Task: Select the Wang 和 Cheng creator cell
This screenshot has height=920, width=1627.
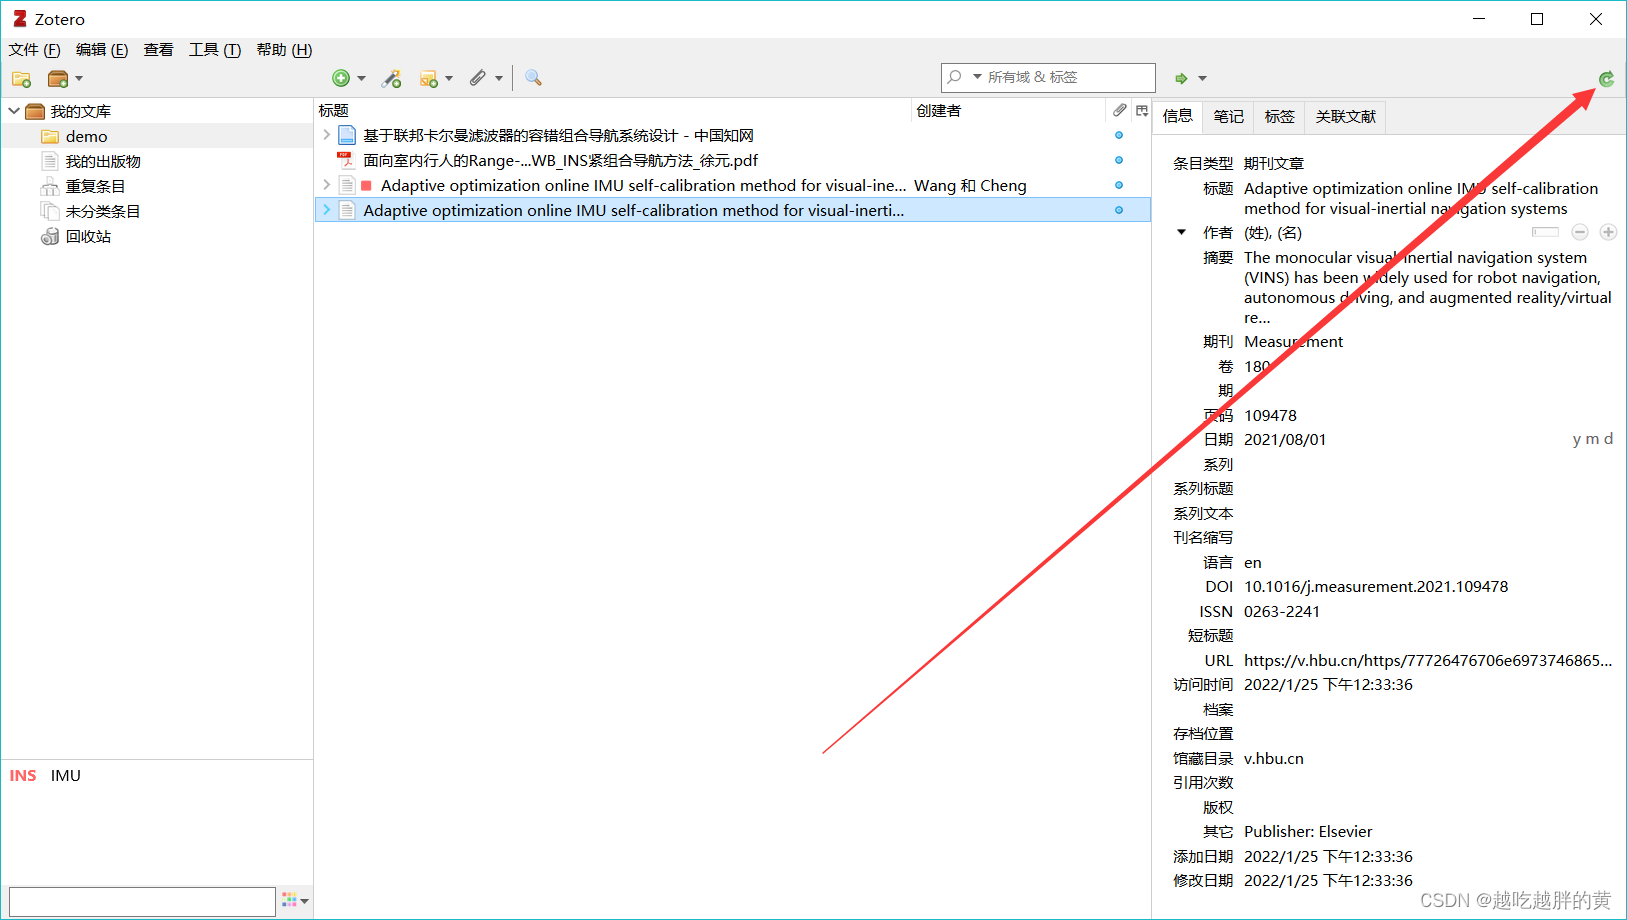Action: pos(970,185)
